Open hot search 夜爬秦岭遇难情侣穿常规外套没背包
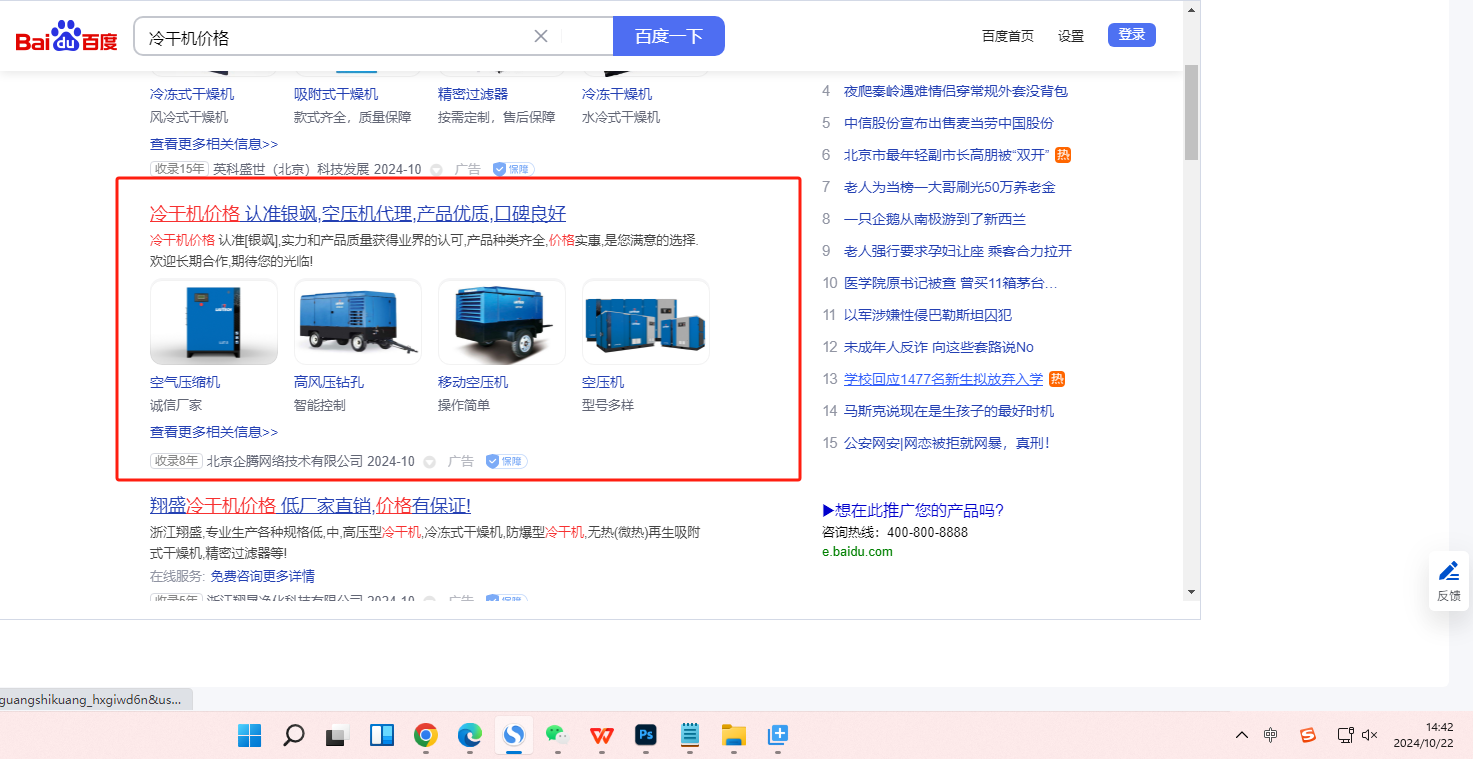1473x759 pixels. coord(956,91)
